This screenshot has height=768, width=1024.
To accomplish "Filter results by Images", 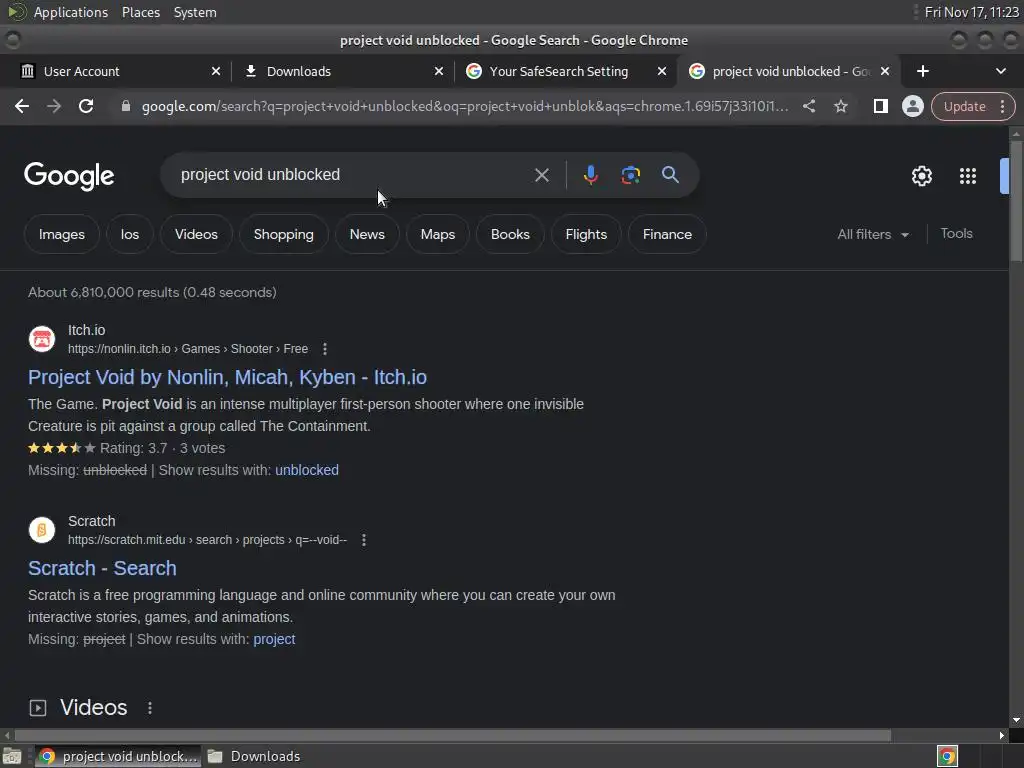I will 61,234.
